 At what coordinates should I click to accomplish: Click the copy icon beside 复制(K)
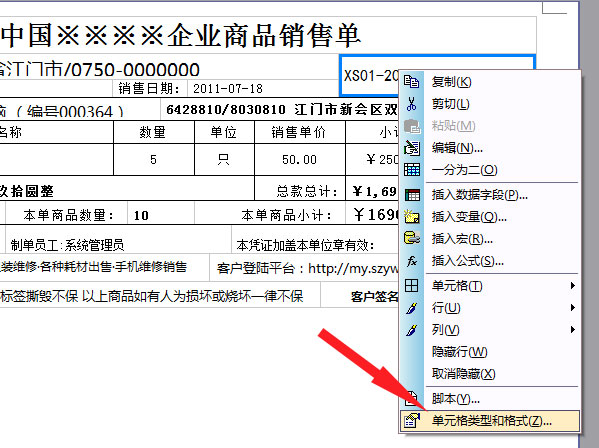tap(412, 82)
